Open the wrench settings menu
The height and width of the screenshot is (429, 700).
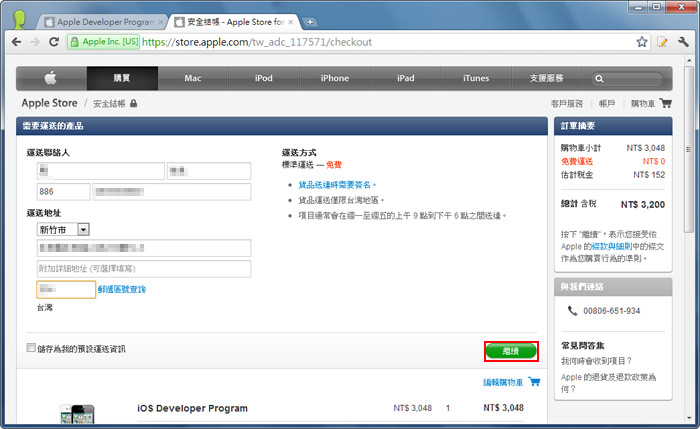pos(683,42)
